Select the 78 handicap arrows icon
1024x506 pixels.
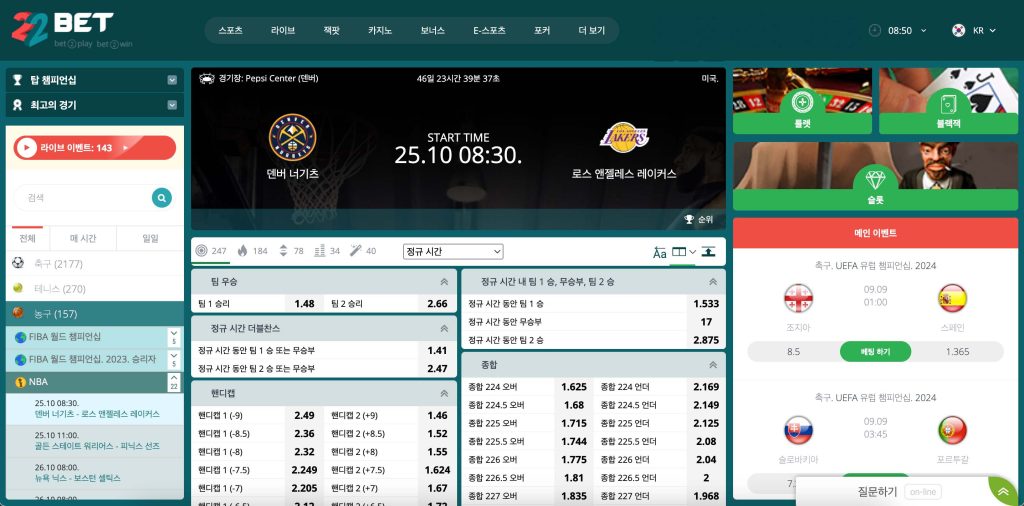point(283,251)
